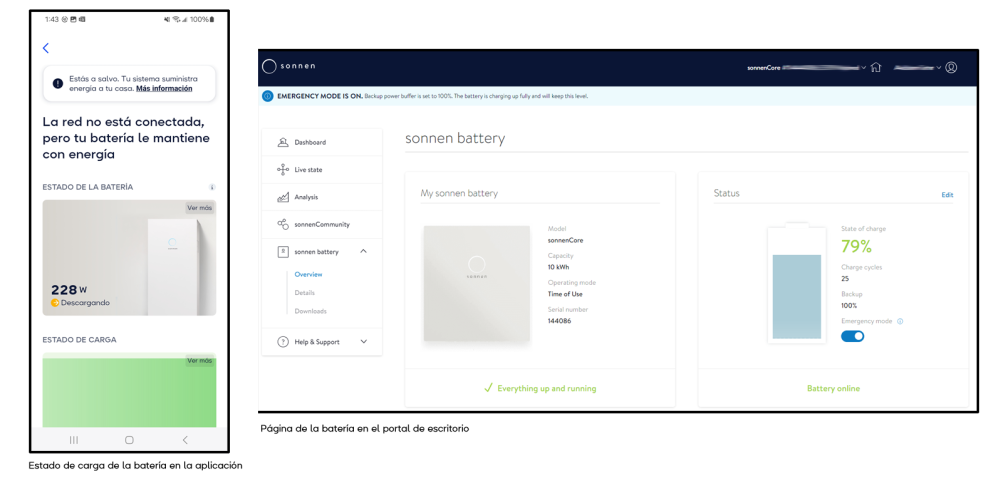Click the checkmark icon beside Everything up and running
The image size is (1008, 481).
click(488, 388)
